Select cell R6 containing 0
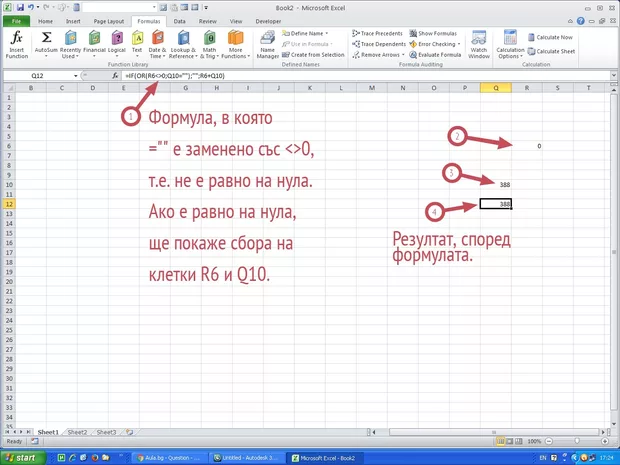The width and height of the screenshot is (620, 465). coord(527,146)
